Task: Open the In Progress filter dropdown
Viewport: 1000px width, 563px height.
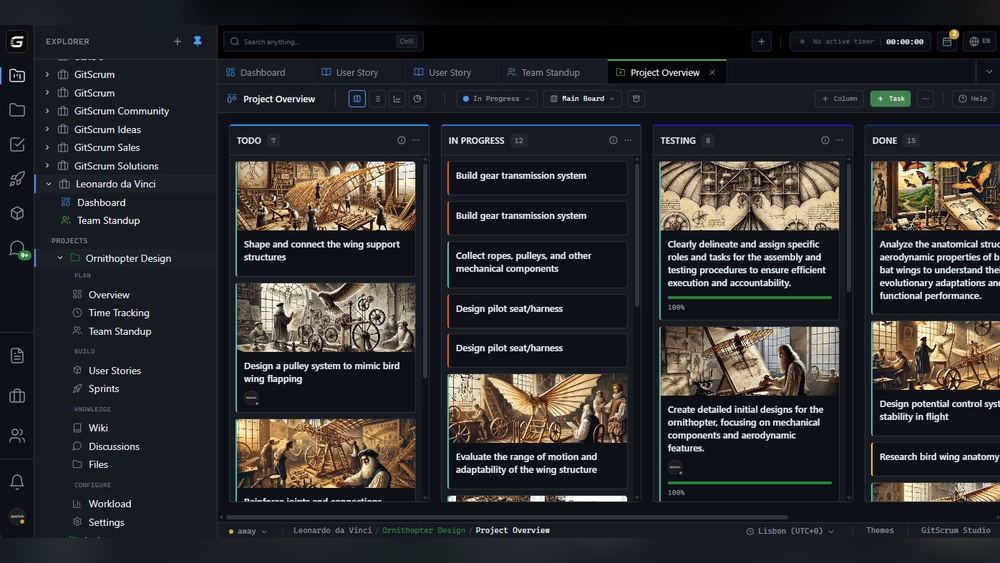Action: 496,99
